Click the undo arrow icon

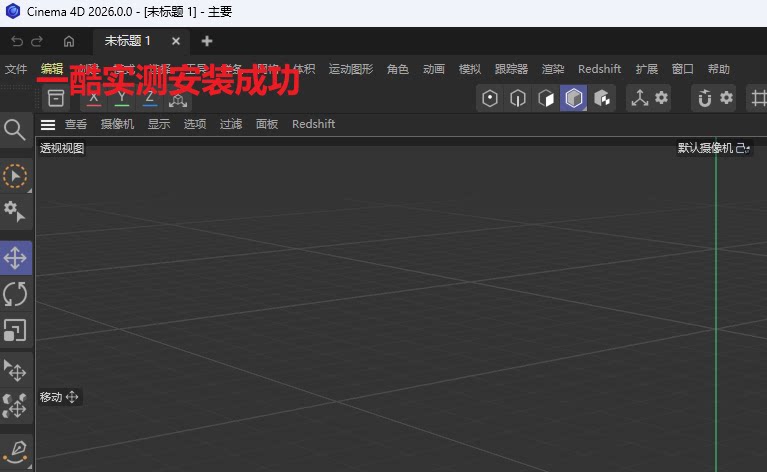[17, 41]
